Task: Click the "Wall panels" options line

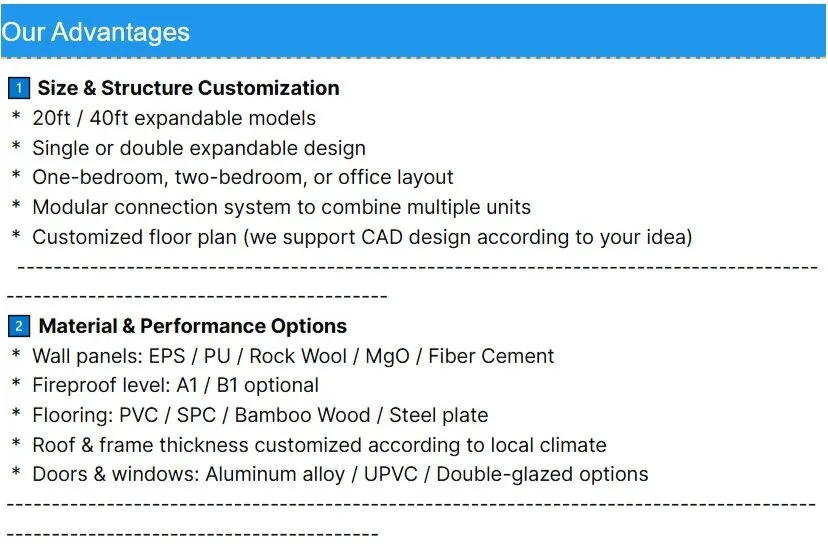Action: point(293,356)
